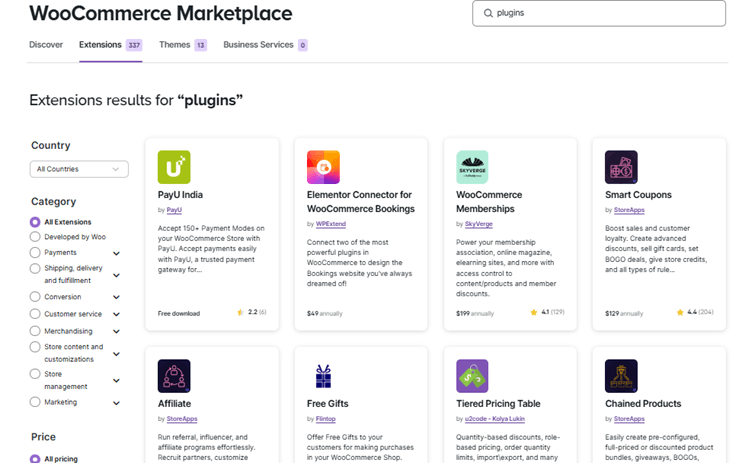Image resolution: width=755 pixels, height=463 pixels.
Task: Expand the Shipping, delivery and fulfillment chevron
Action: click(116, 275)
